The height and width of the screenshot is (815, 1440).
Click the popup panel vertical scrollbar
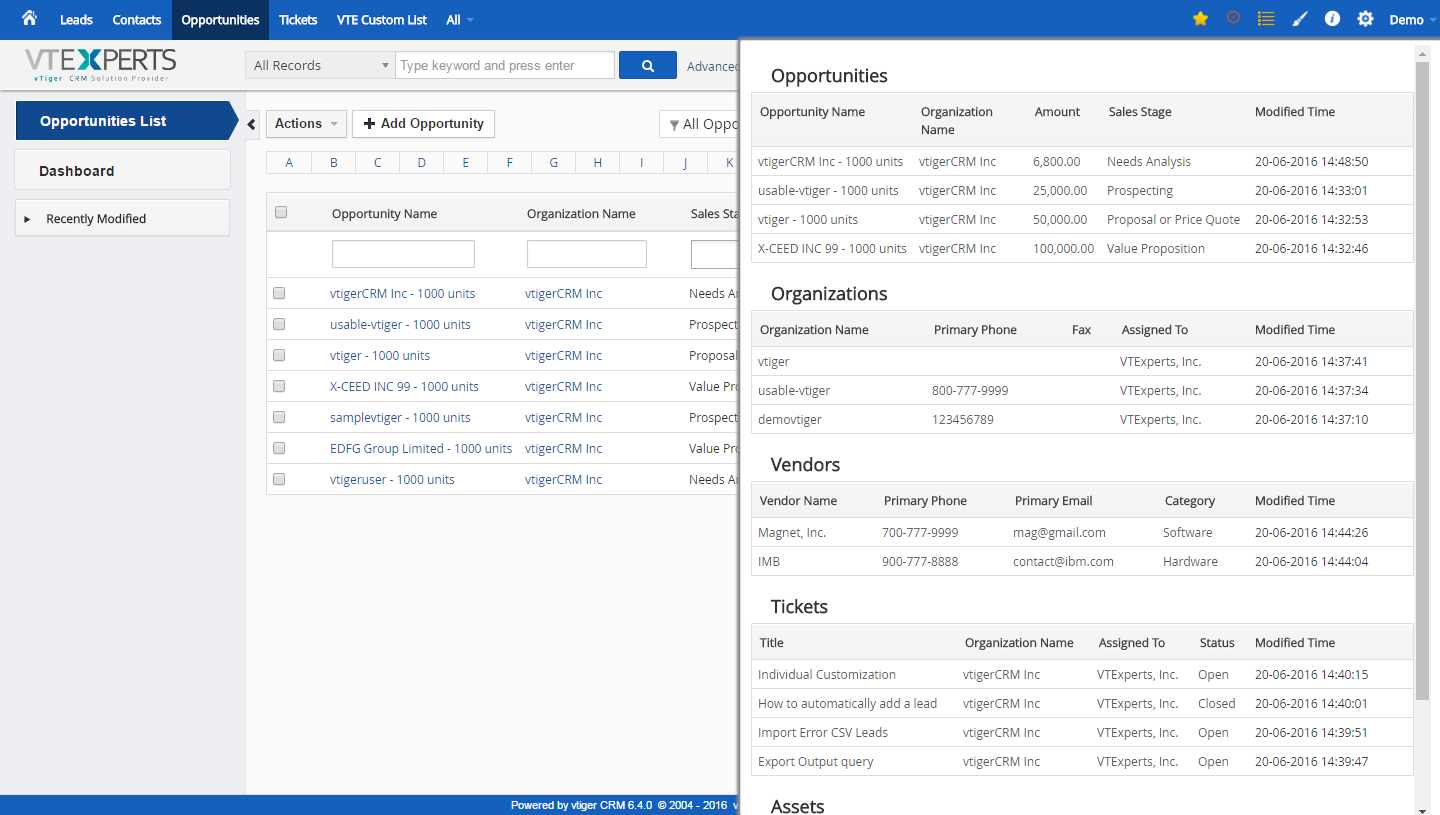1422,380
